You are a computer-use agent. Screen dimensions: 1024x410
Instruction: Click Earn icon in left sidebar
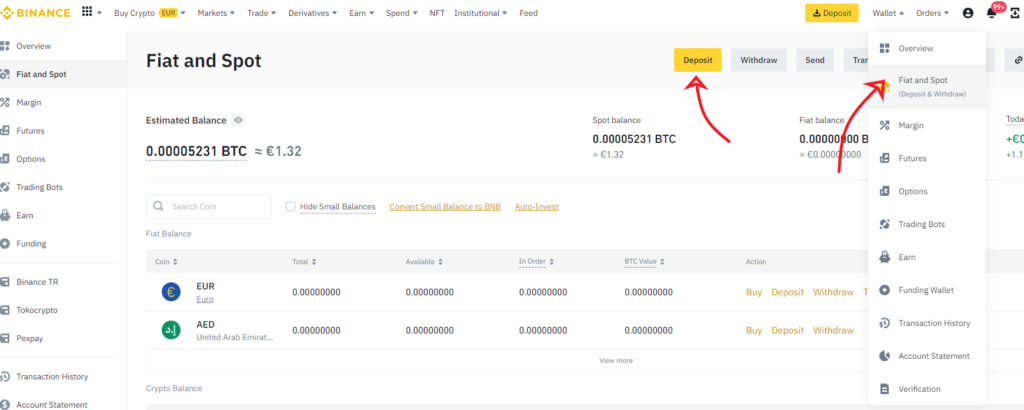coord(5,215)
